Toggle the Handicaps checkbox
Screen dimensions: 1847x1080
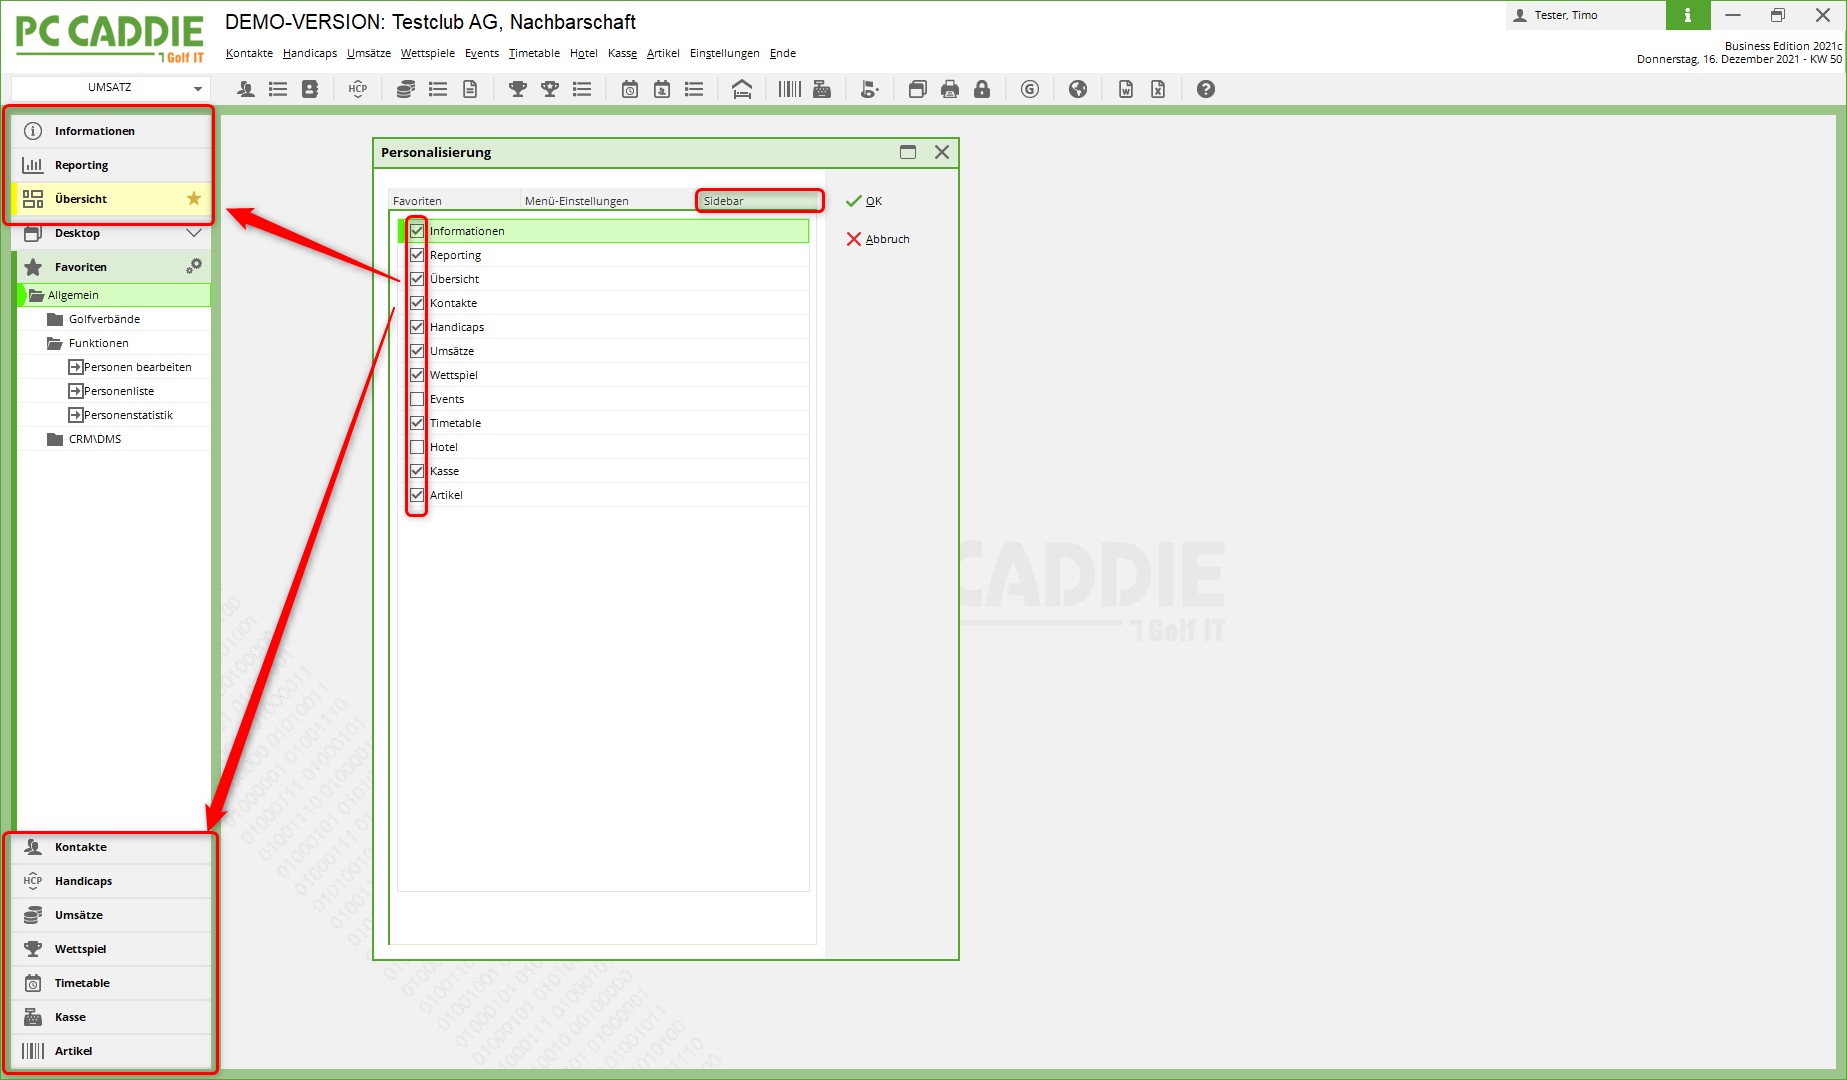click(417, 327)
